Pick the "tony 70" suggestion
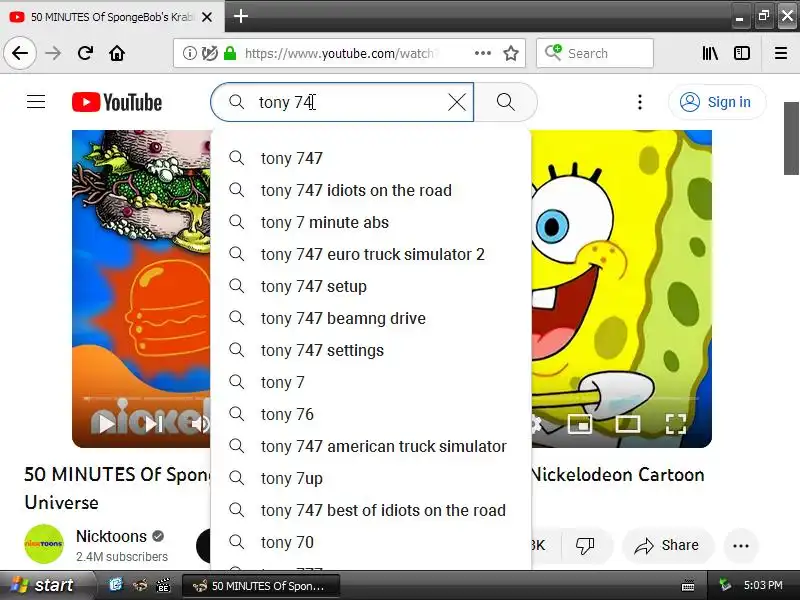 click(371, 542)
